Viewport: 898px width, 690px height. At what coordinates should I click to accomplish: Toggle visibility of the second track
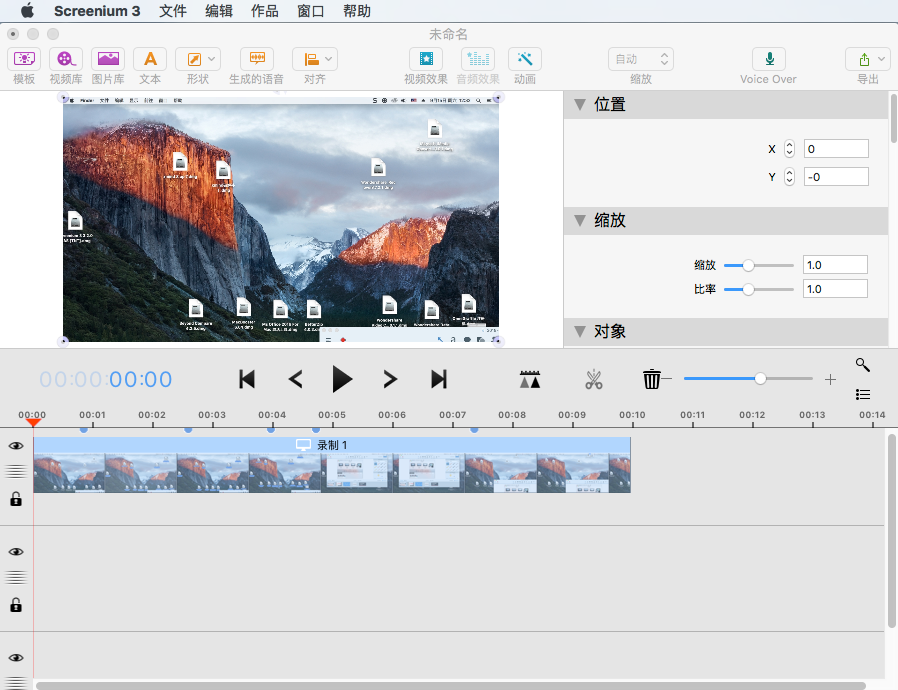click(16, 551)
